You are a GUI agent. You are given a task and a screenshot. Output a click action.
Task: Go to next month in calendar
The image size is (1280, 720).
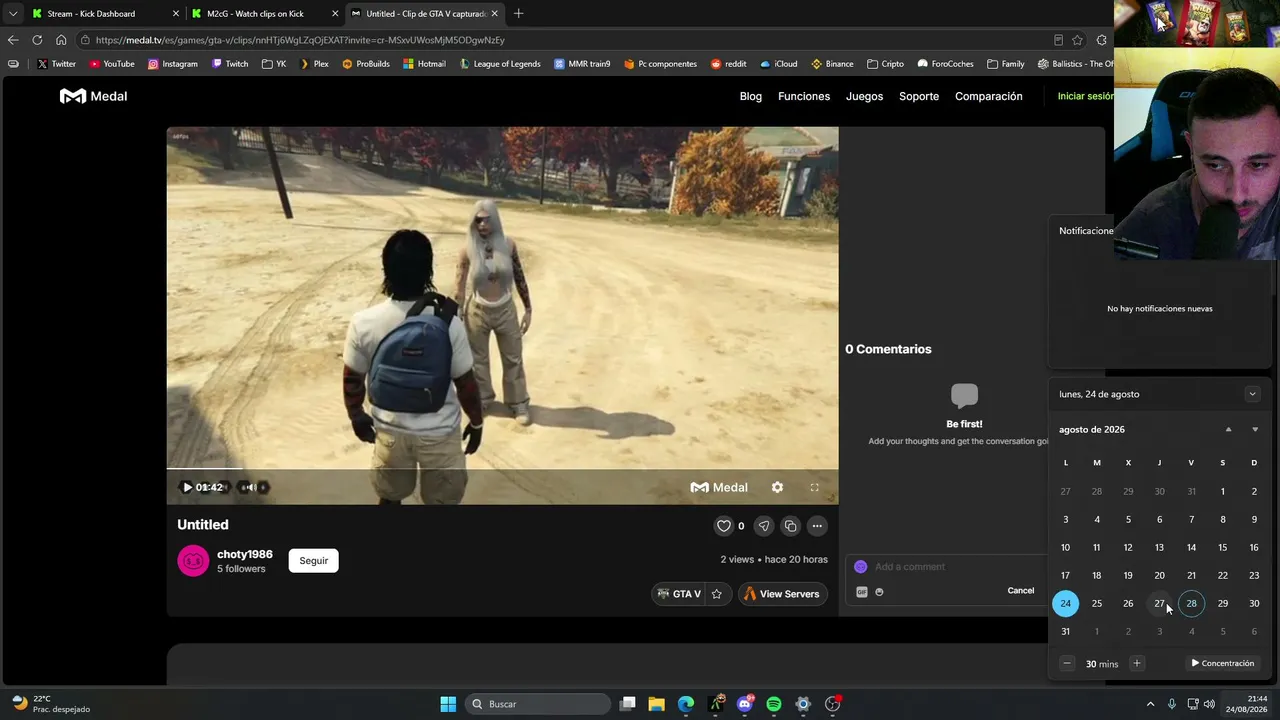(x=1255, y=430)
